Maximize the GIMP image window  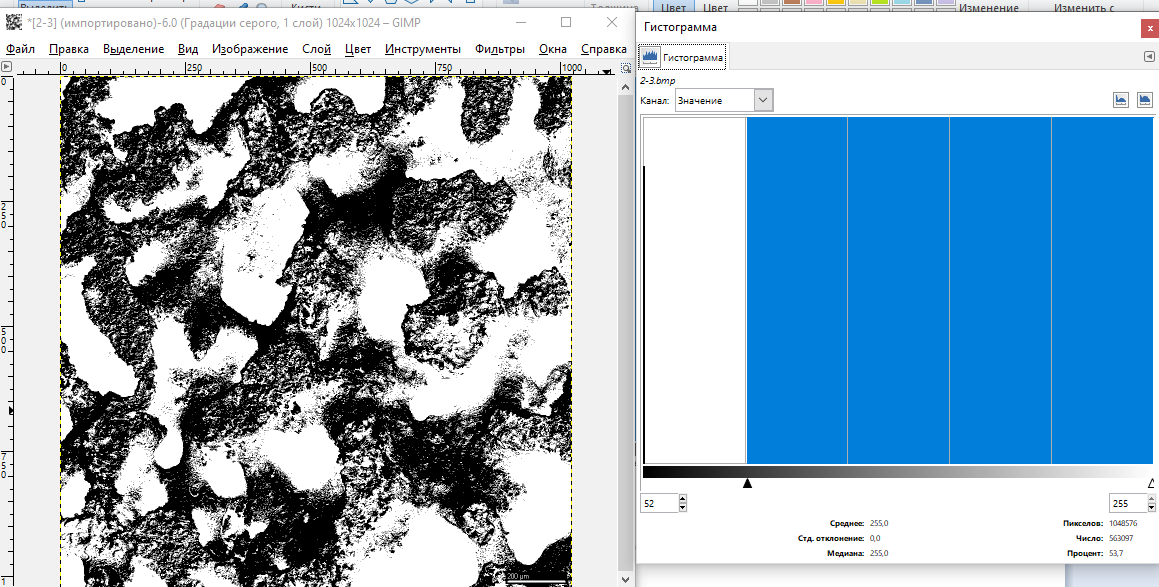point(566,22)
